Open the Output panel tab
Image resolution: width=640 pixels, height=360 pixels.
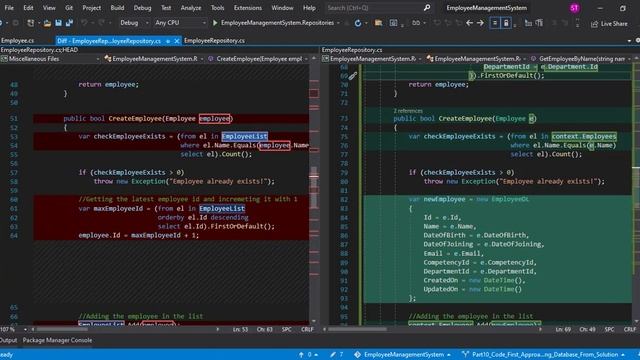(x=9, y=340)
